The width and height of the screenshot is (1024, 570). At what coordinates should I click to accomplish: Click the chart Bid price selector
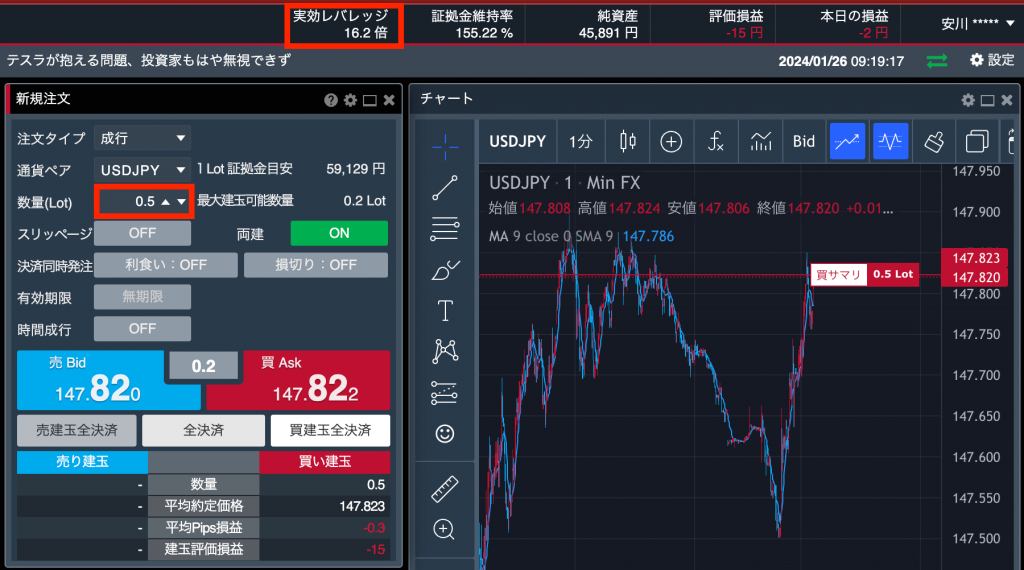coord(804,141)
